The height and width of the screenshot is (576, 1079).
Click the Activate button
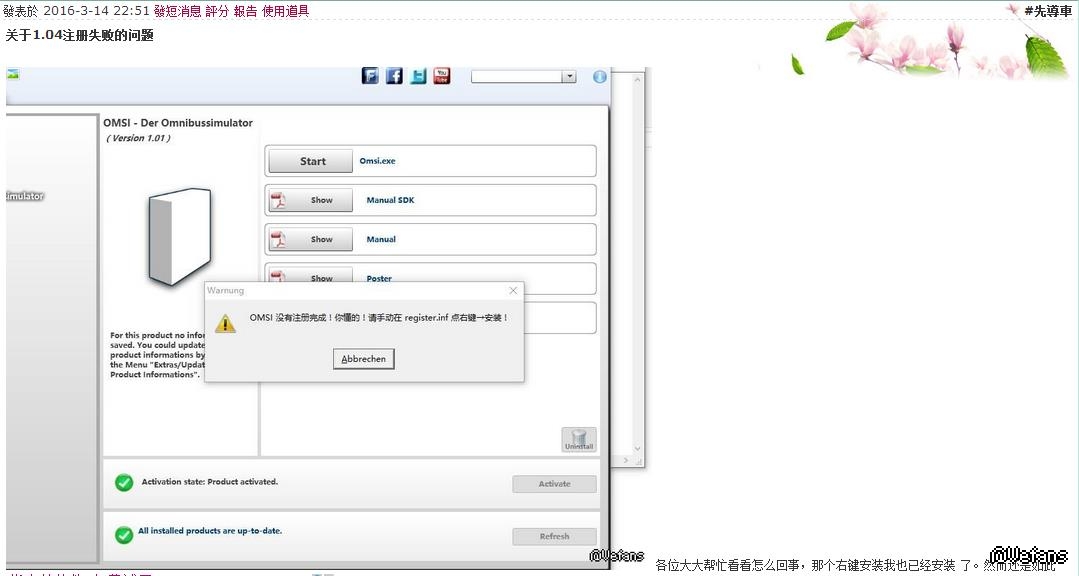coord(555,484)
